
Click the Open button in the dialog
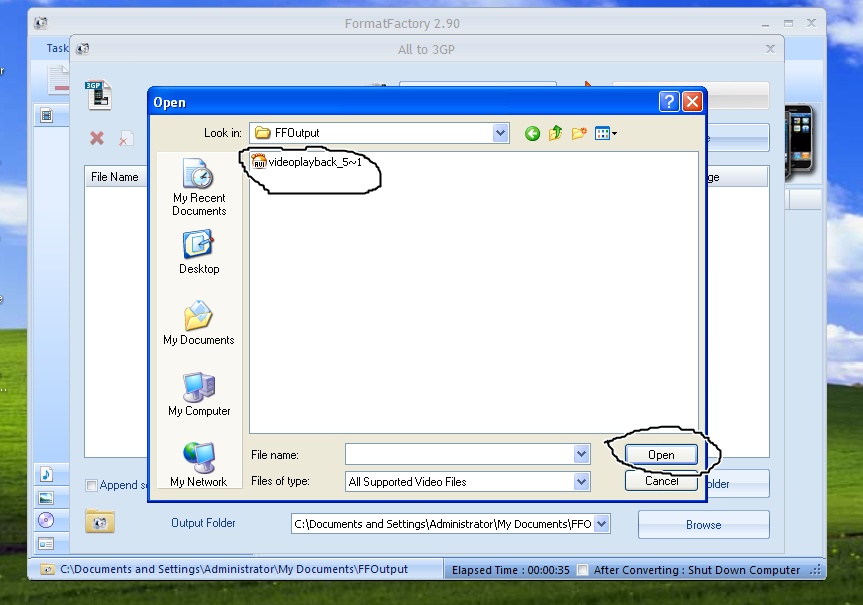(661, 455)
